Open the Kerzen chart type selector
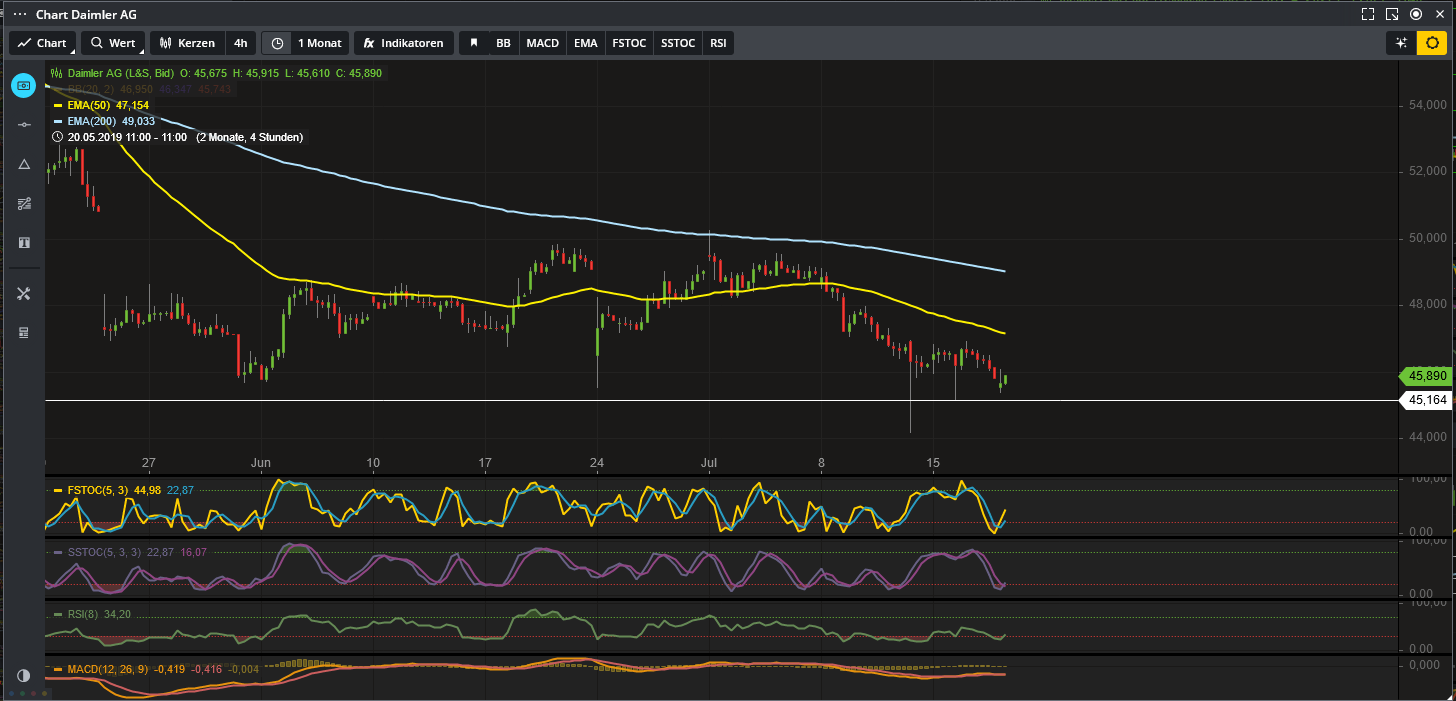Viewport: 1456px width, 701px height. coord(186,43)
